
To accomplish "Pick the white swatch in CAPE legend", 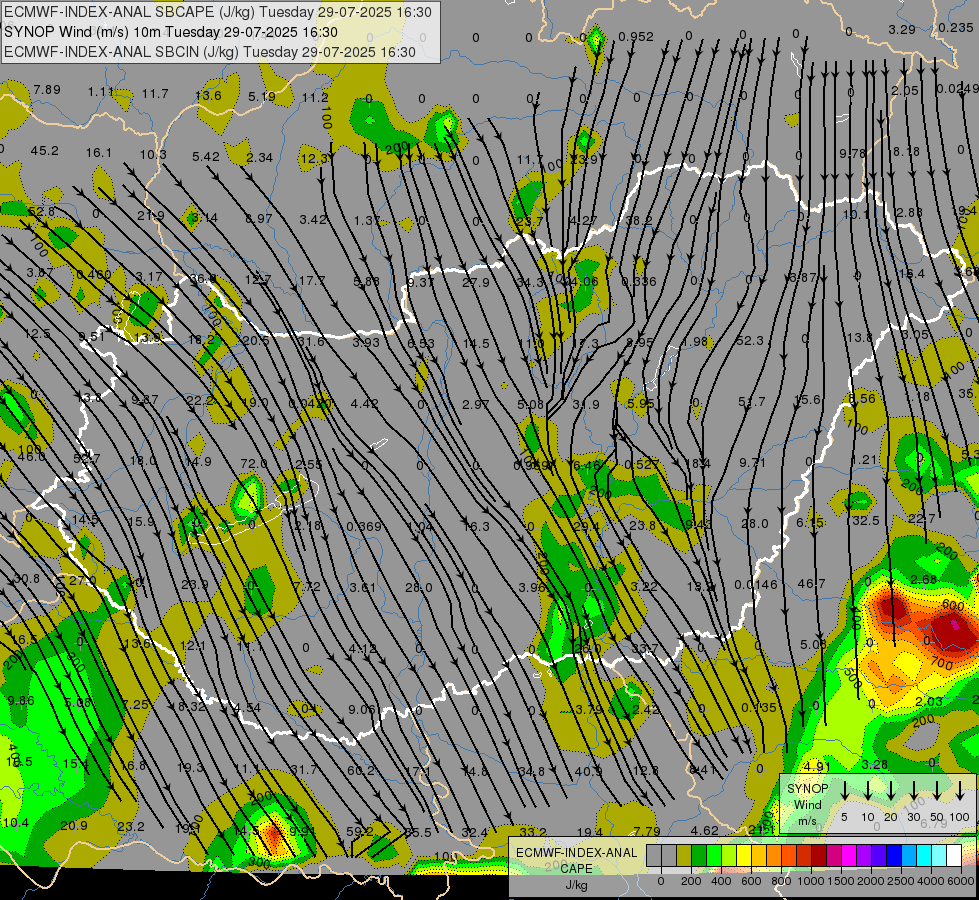I will 953,855.
